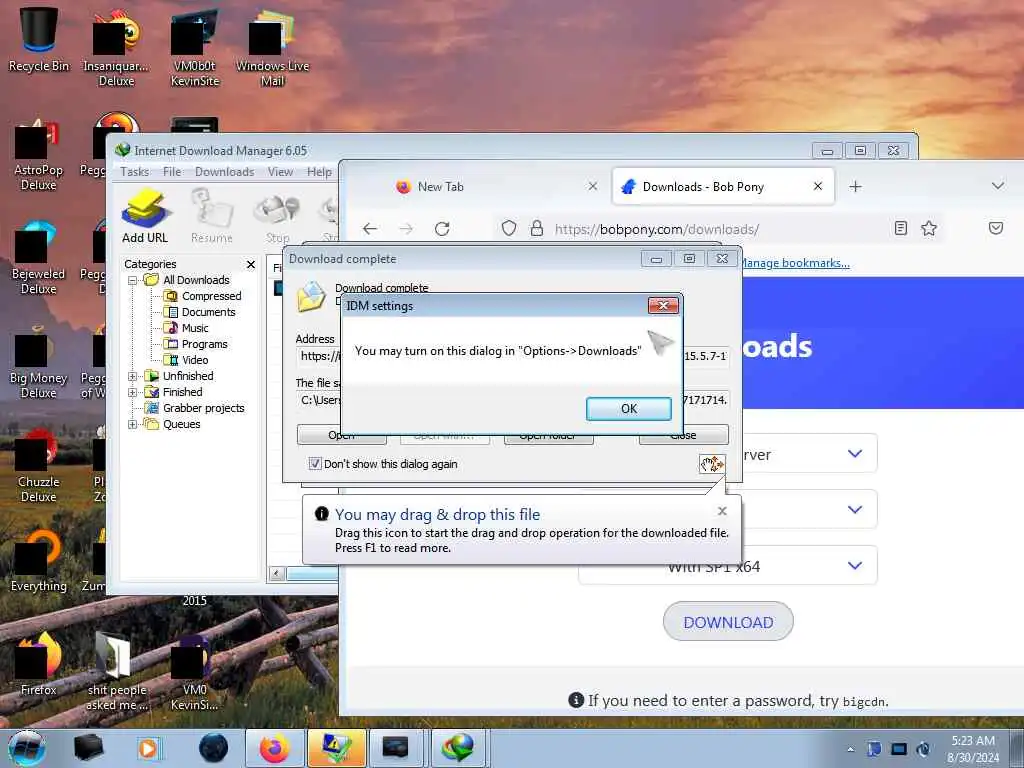Open the View menu in IDM
The width and height of the screenshot is (1024, 768).
(x=280, y=172)
